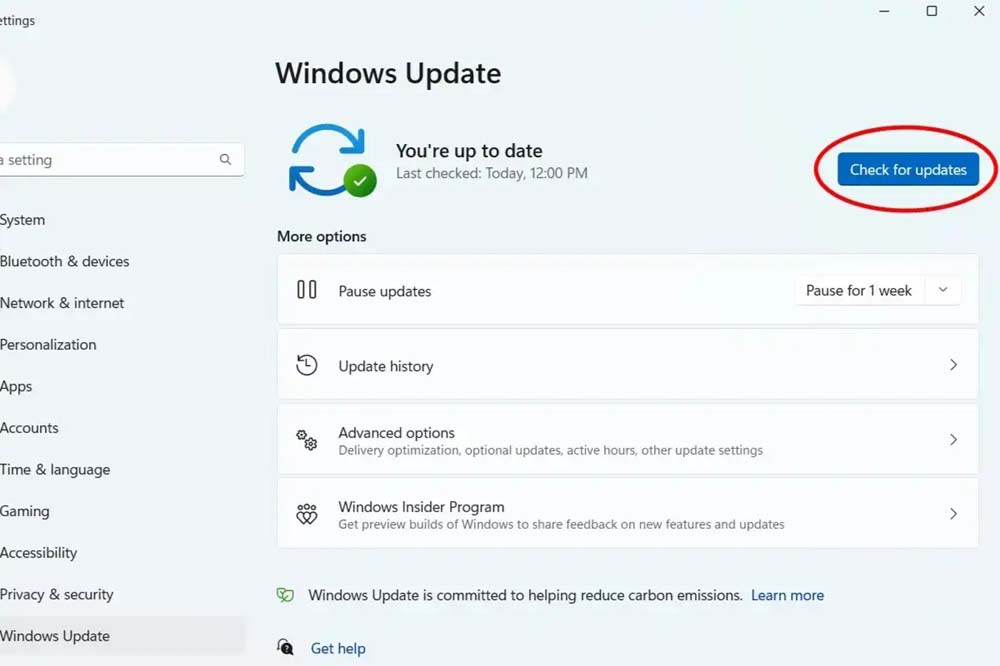Open the Learn more link
The image size is (1000, 666).
coord(787,595)
